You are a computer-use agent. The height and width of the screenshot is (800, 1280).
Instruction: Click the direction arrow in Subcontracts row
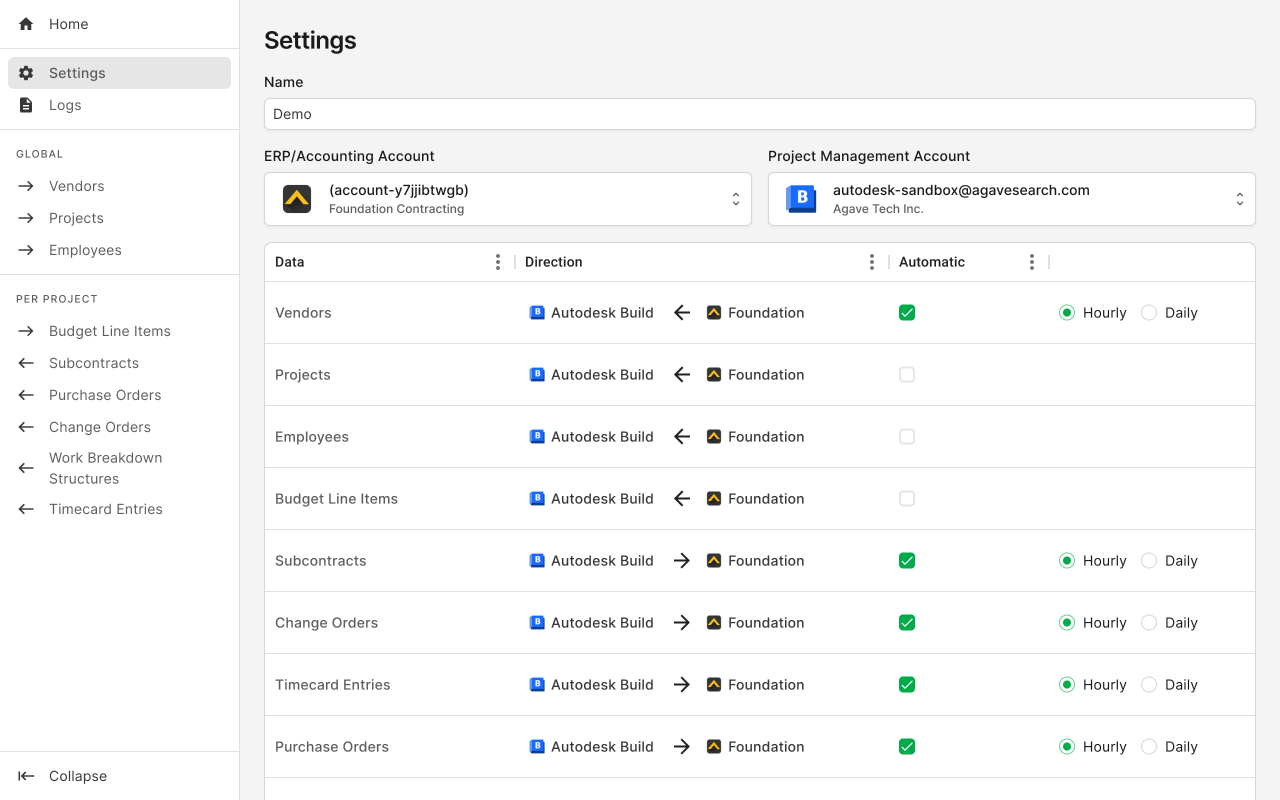pyautogui.click(x=682, y=561)
